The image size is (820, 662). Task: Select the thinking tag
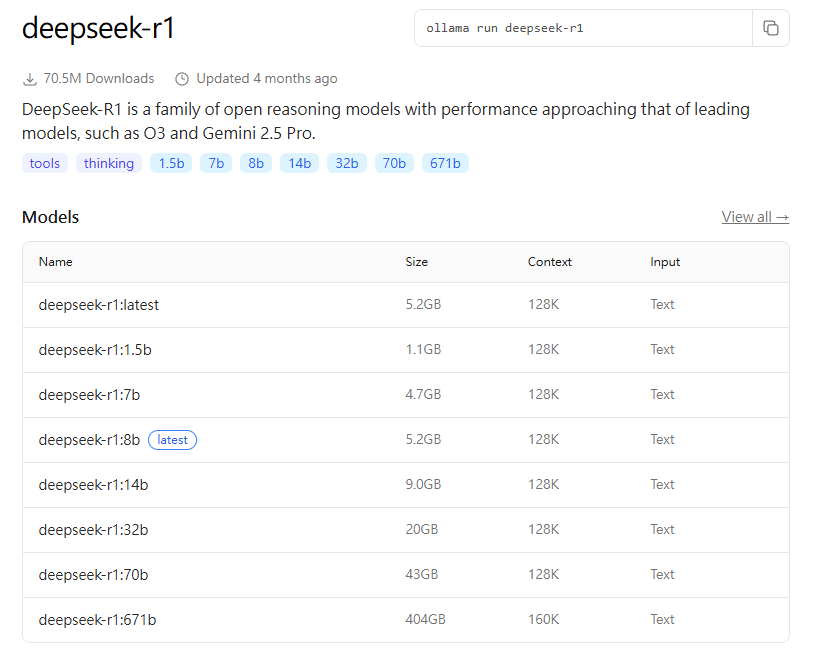pyautogui.click(x=109, y=163)
